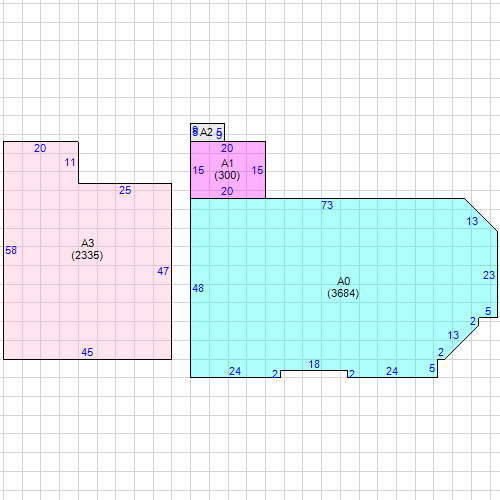
Task: Select the 47 dimension on A3
Action: 163,271
